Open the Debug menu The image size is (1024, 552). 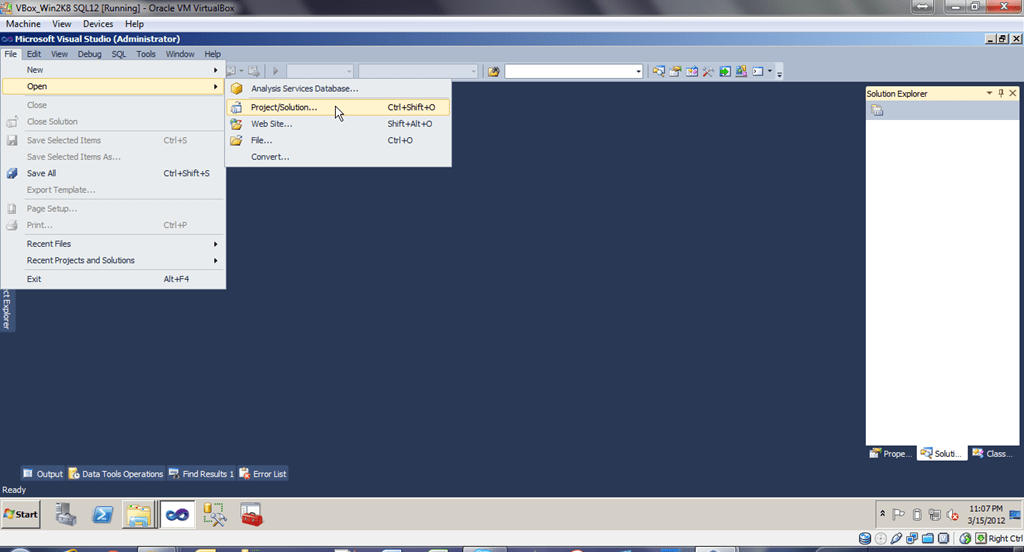[89, 54]
